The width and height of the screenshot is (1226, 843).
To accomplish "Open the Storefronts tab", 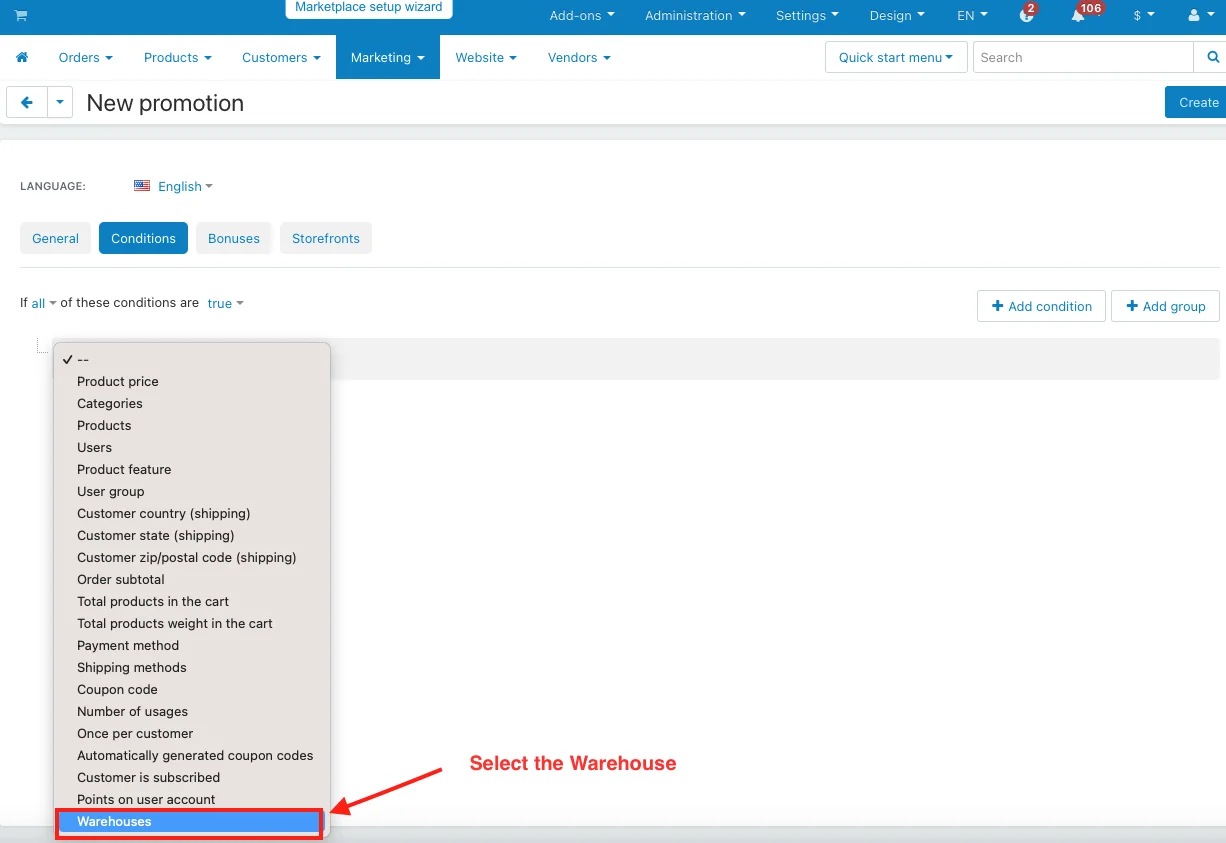I will coord(326,239).
